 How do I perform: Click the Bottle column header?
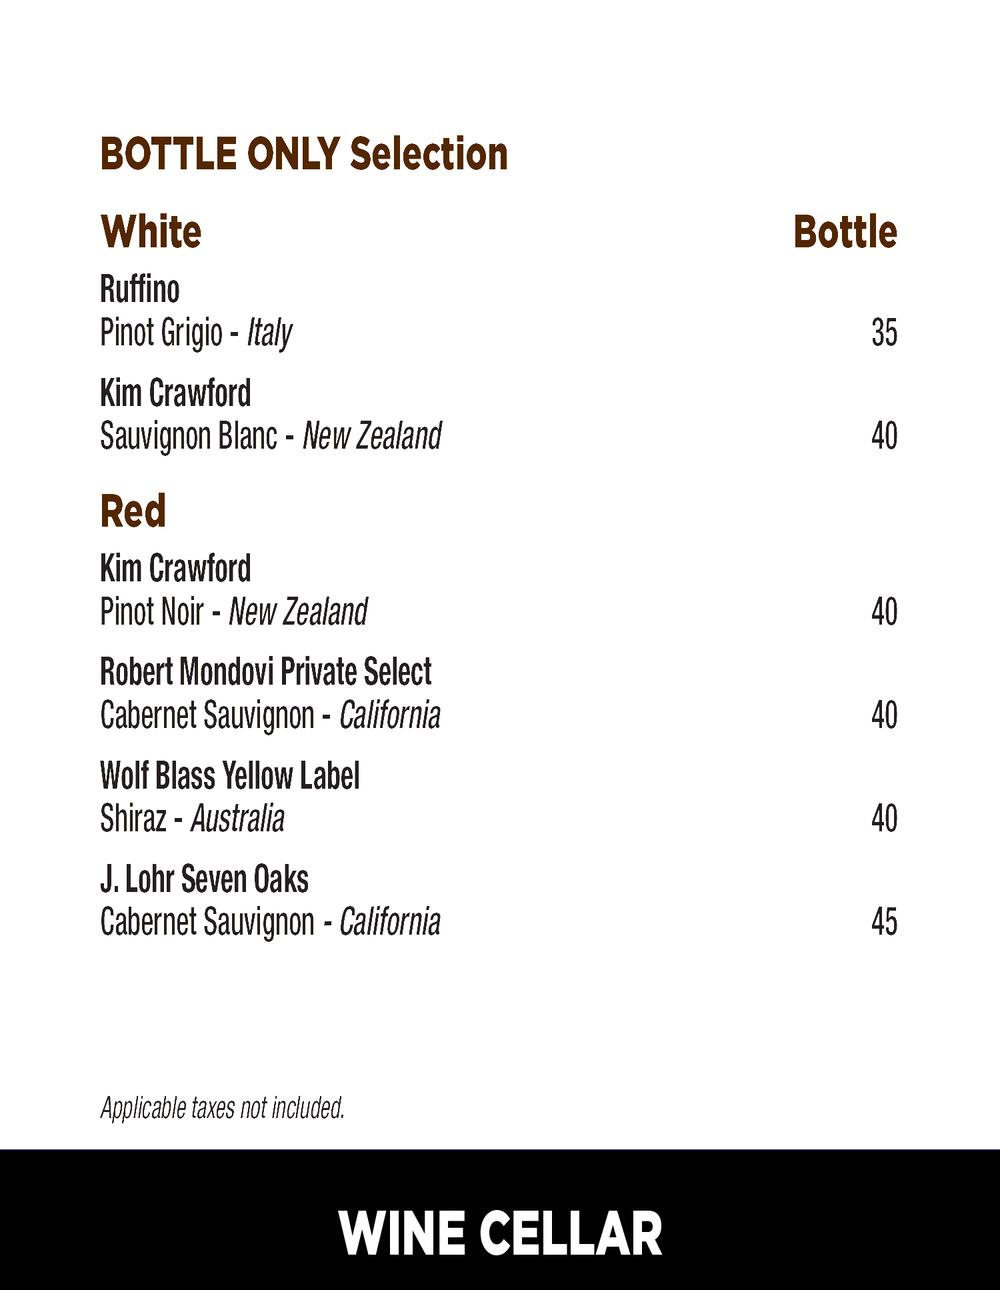point(845,232)
